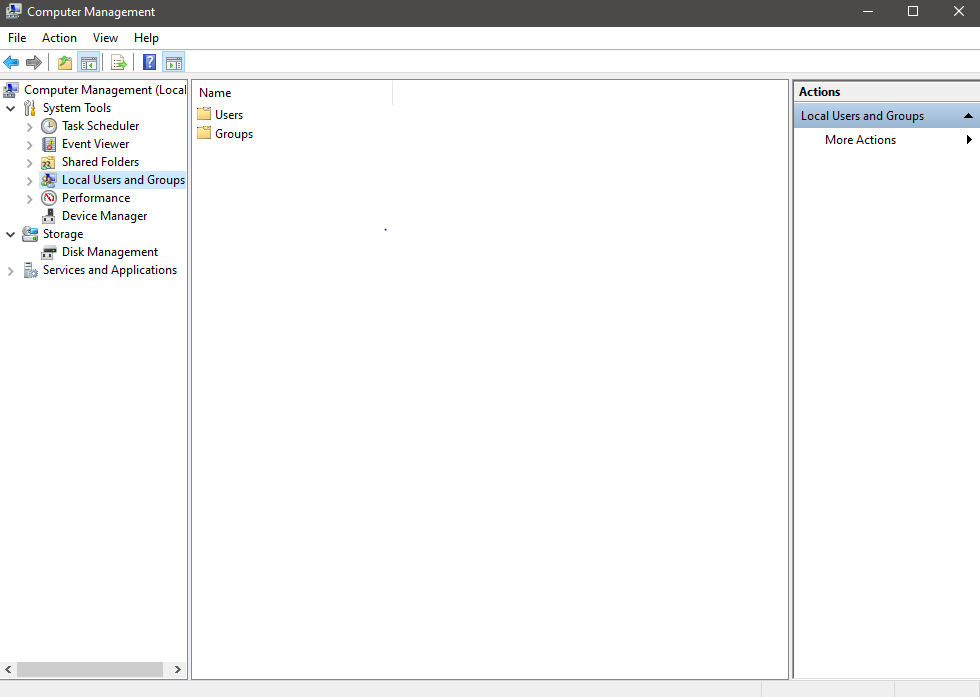Select the System Tools label

[77, 108]
